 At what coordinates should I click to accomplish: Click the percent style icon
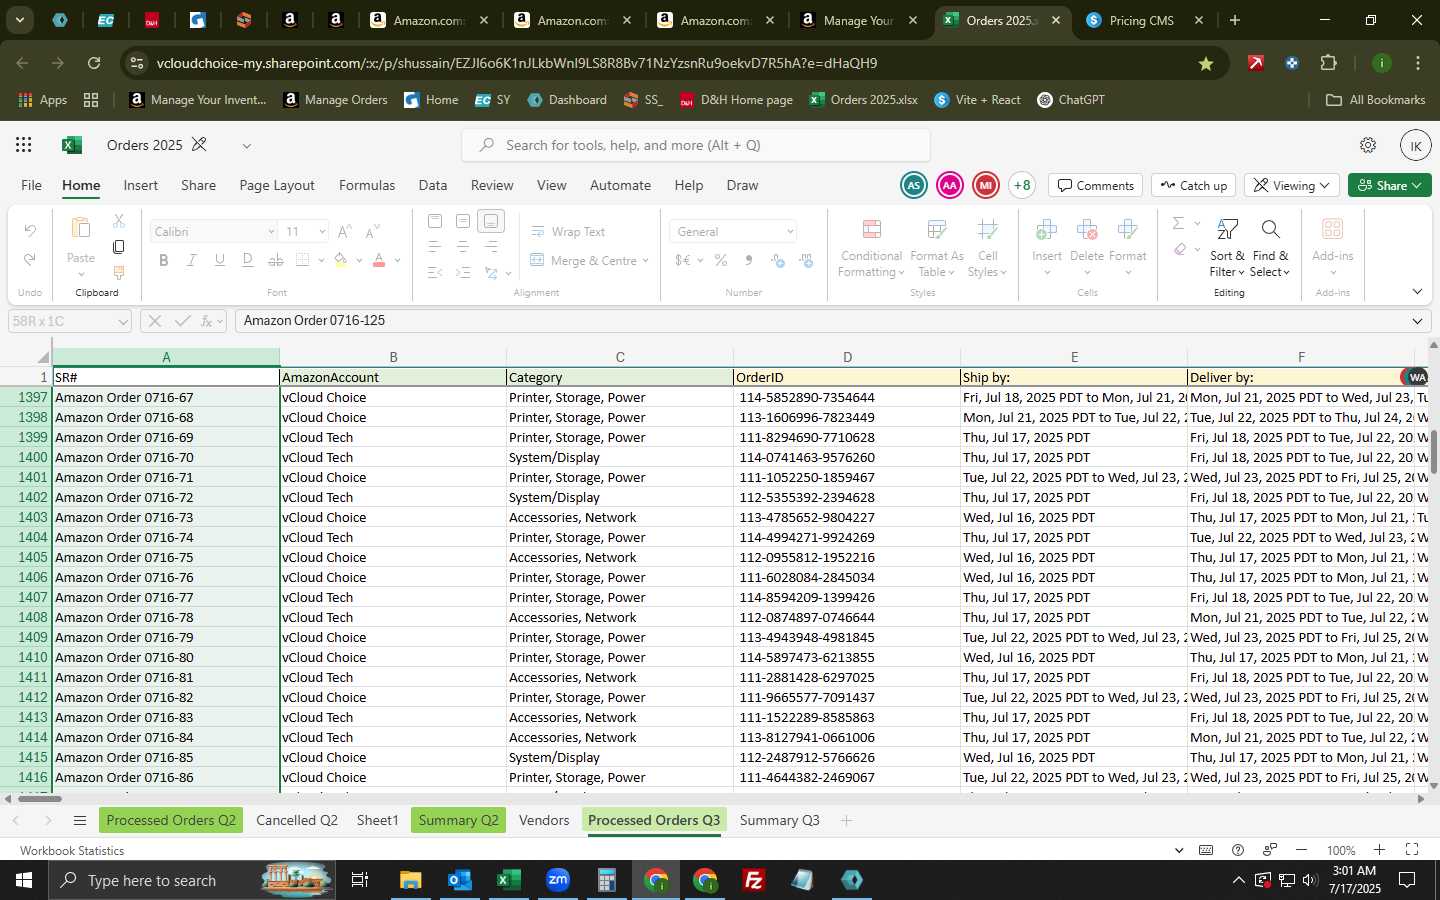point(720,260)
